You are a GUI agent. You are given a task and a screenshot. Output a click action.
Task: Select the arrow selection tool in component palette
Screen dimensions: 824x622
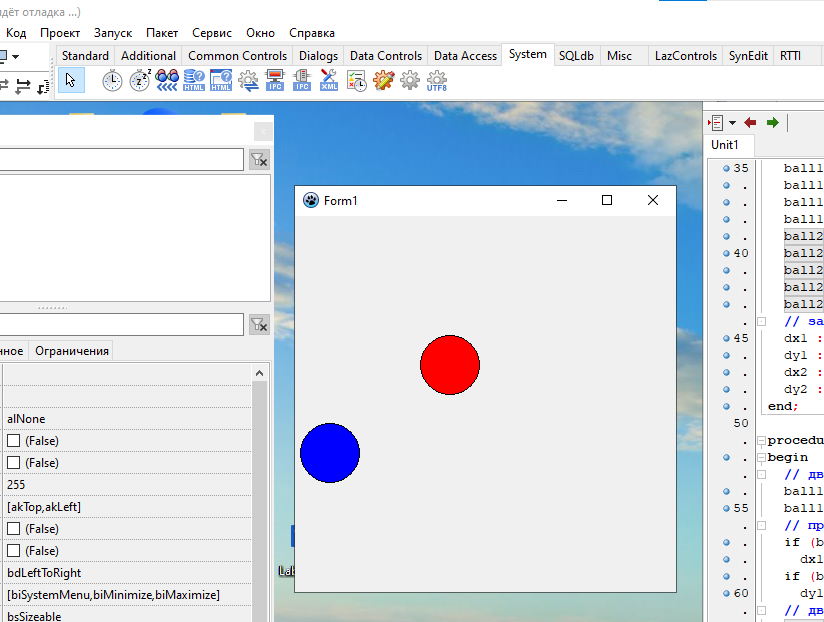[x=70, y=81]
